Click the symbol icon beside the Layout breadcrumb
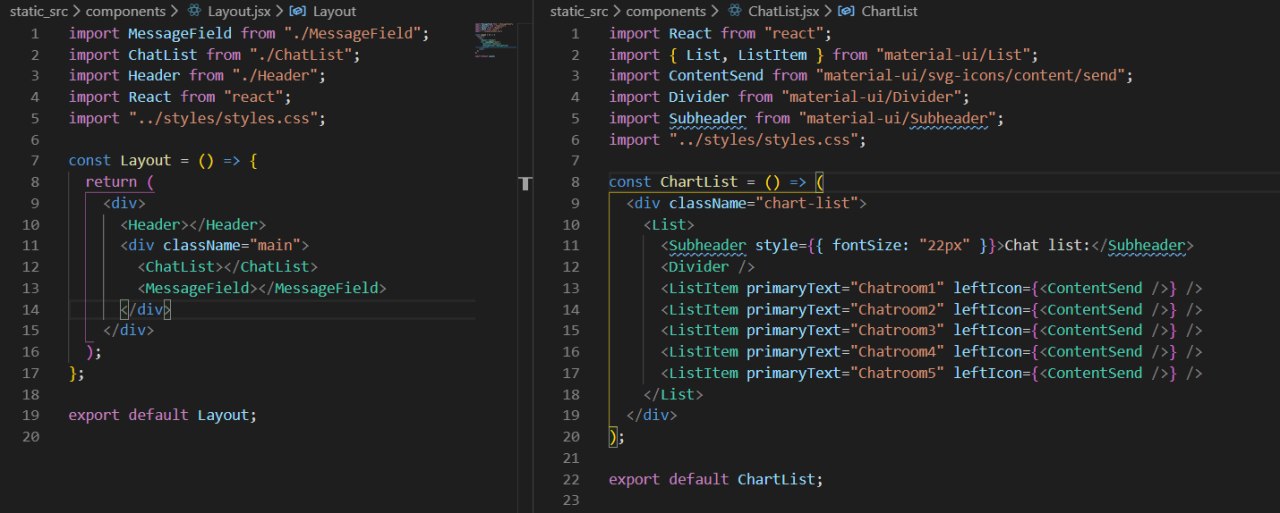The width and height of the screenshot is (1280, 513). [x=298, y=11]
